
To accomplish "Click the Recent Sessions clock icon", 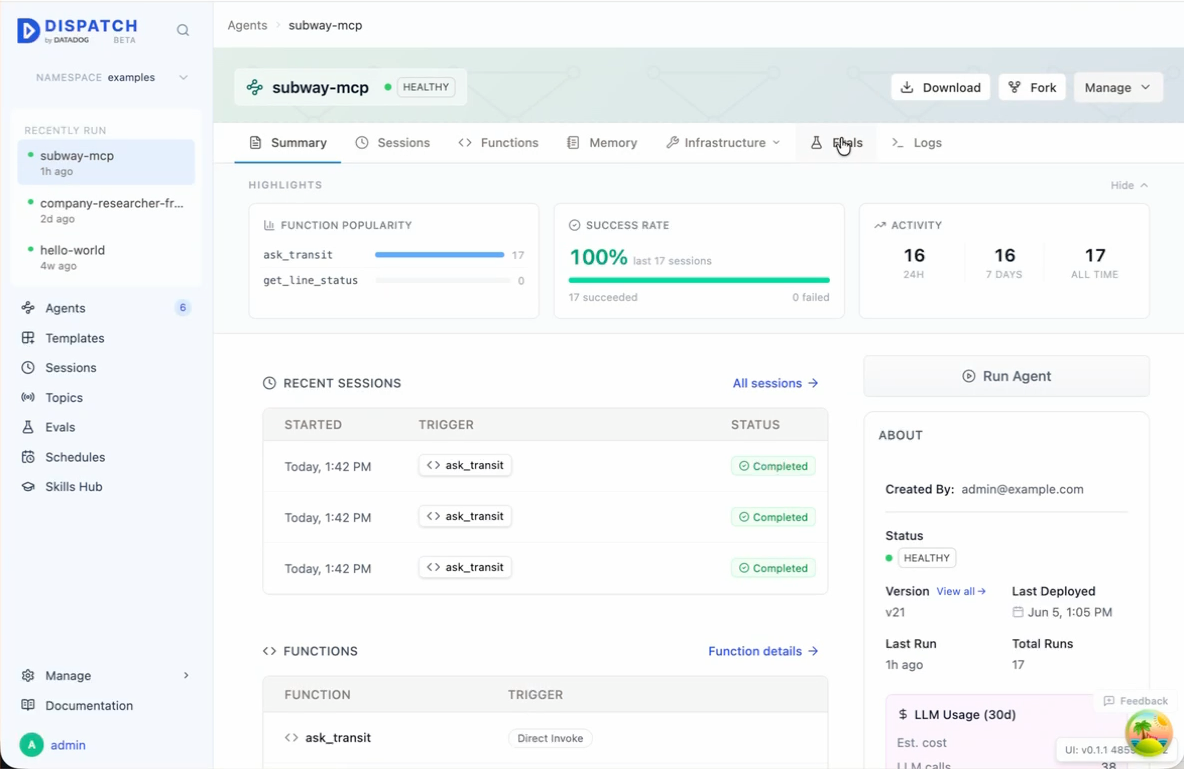I will click(269, 383).
